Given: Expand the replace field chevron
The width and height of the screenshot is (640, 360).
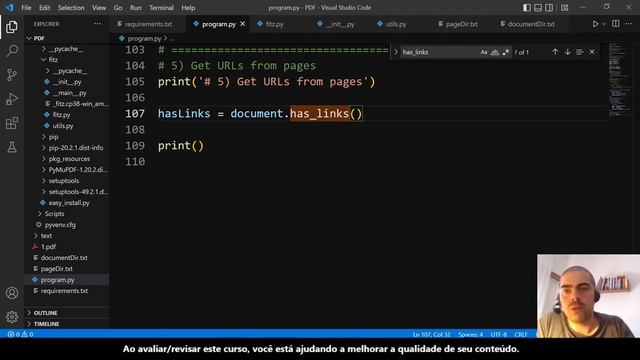Looking at the screenshot, I should pos(396,52).
